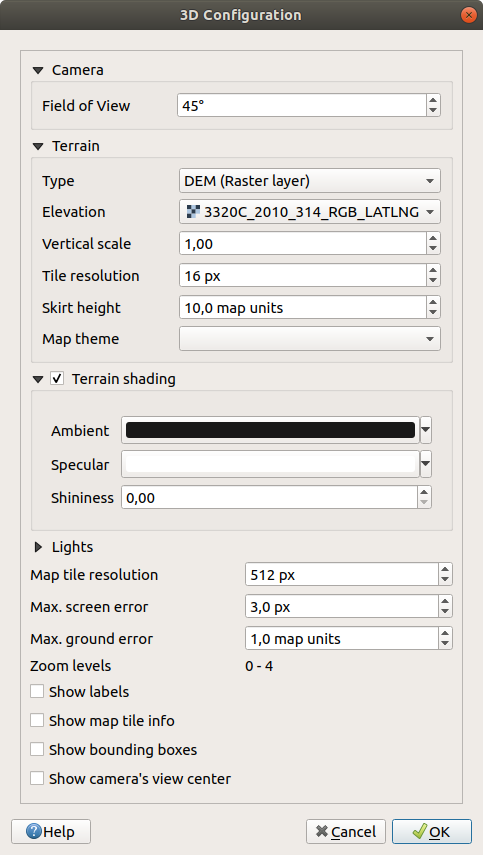Increase Field of View value
The width and height of the screenshot is (483, 855).
point(433,100)
